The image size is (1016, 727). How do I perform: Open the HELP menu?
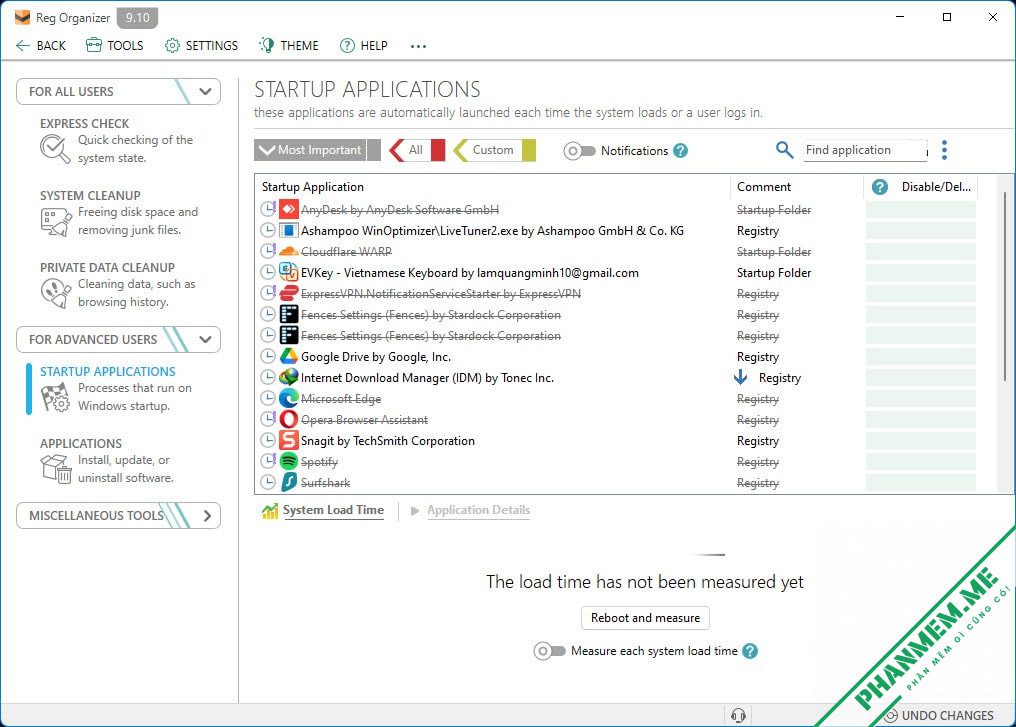tap(364, 45)
